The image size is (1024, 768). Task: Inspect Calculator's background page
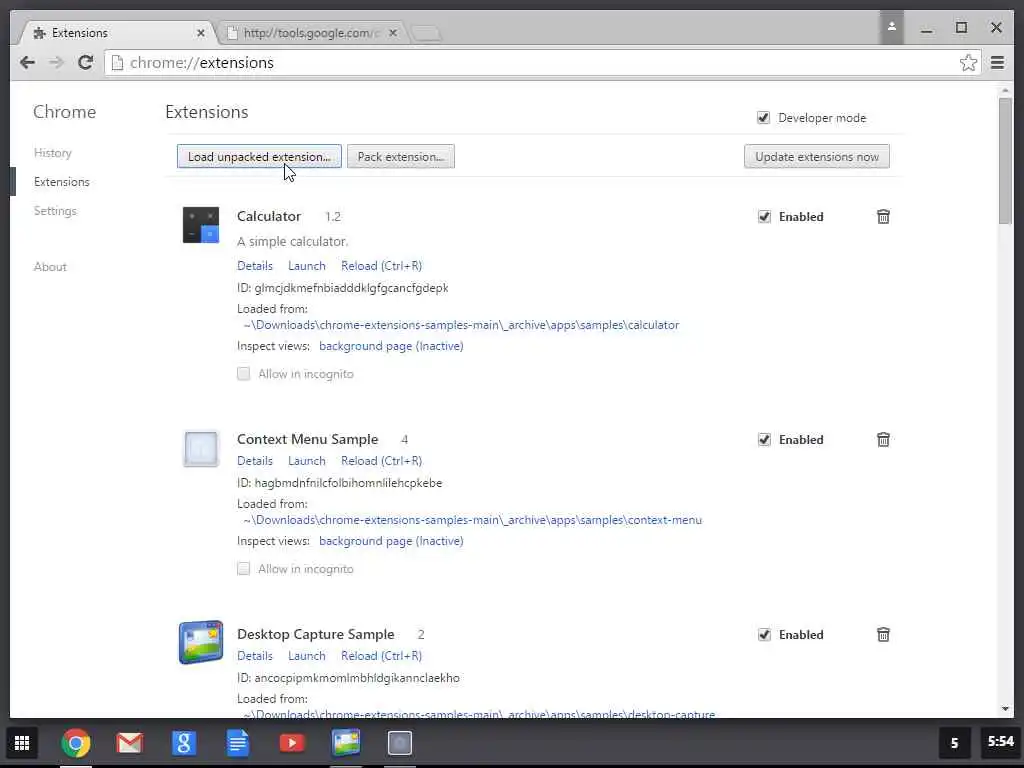point(391,346)
